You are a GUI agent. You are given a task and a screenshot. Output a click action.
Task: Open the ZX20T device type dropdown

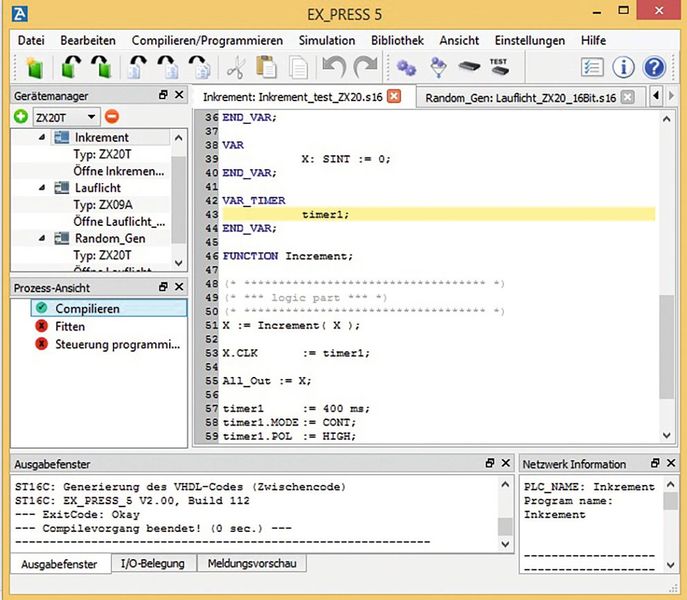pyautogui.click(x=67, y=117)
